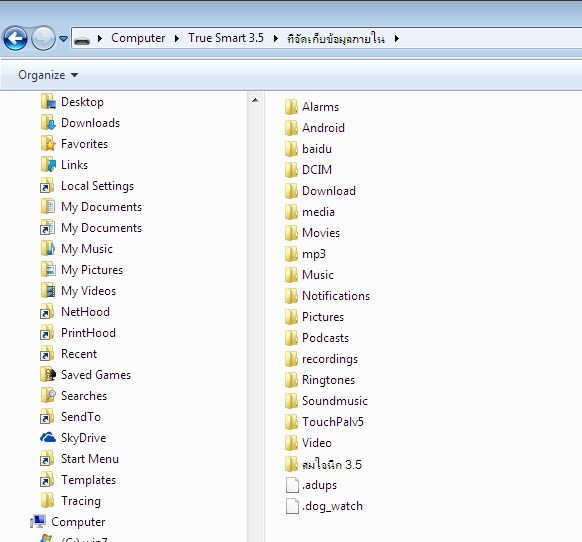
Task: Select True Smart 3.5 in breadcrumb
Action: point(226,38)
